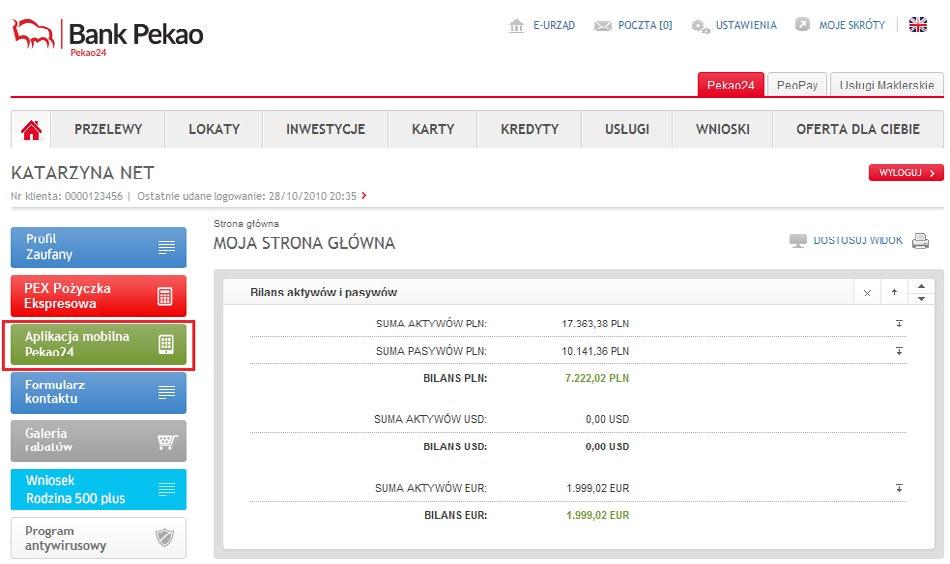Click calculator icon on PEX Pożyczka tile

coord(165,296)
